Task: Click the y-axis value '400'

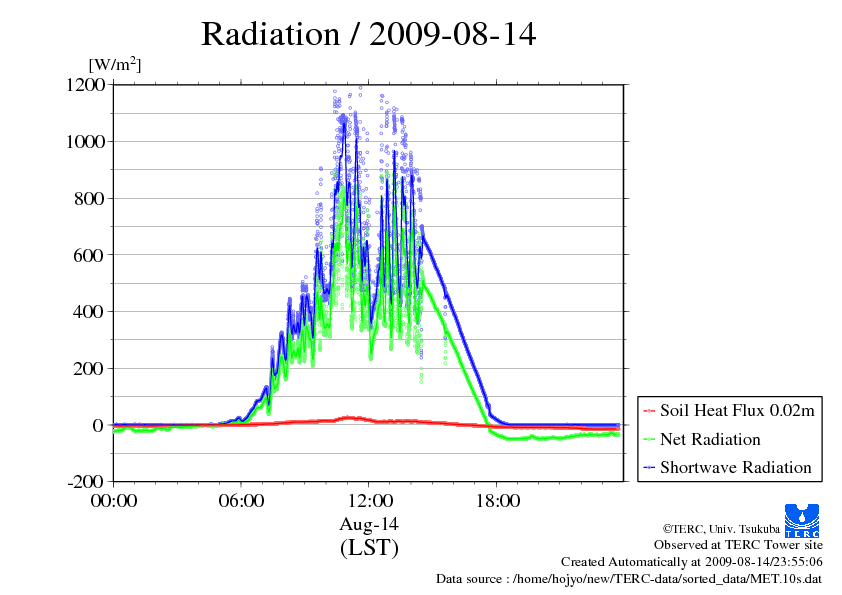Action: 89,312
